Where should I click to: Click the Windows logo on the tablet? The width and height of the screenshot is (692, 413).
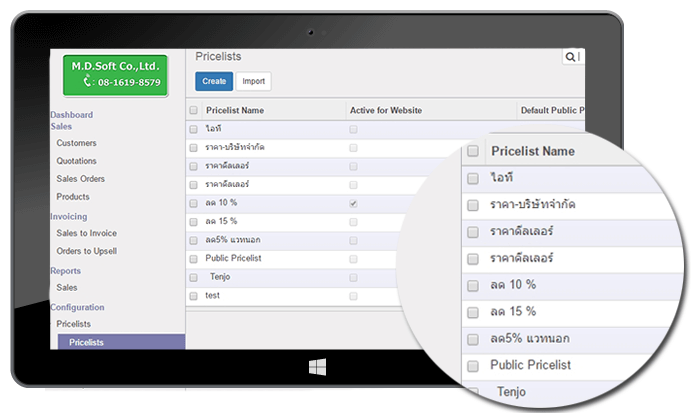coord(317,367)
